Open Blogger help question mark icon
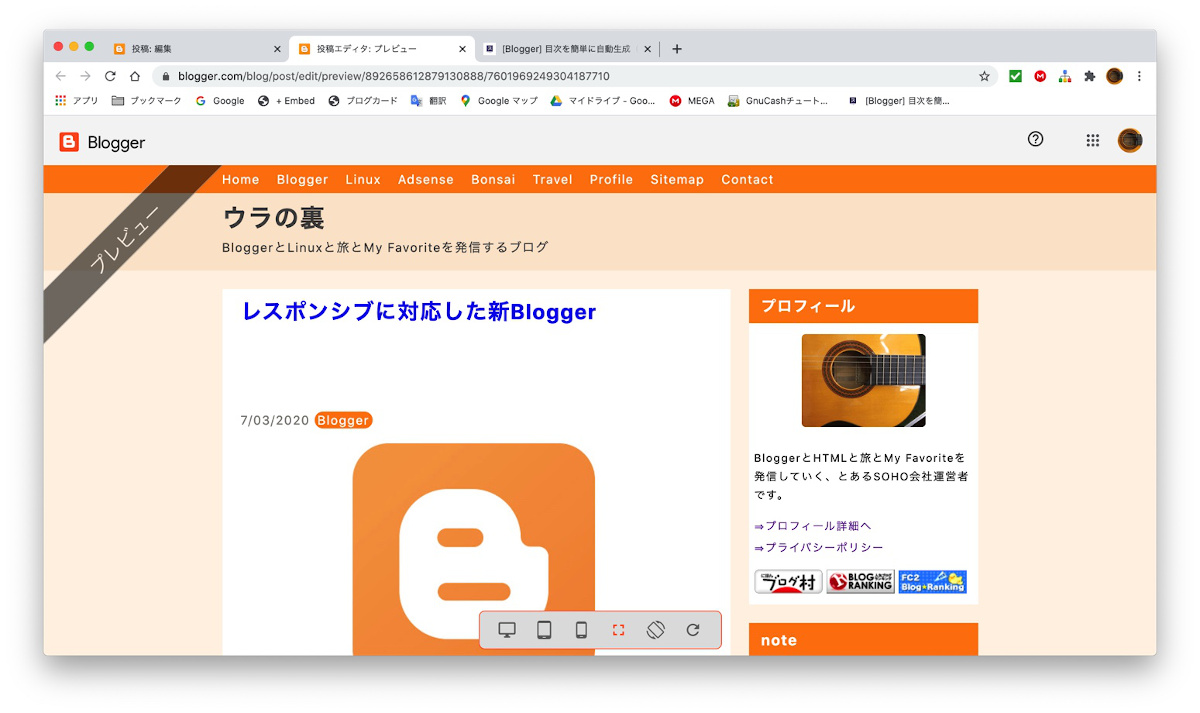 (x=1035, y=139)
